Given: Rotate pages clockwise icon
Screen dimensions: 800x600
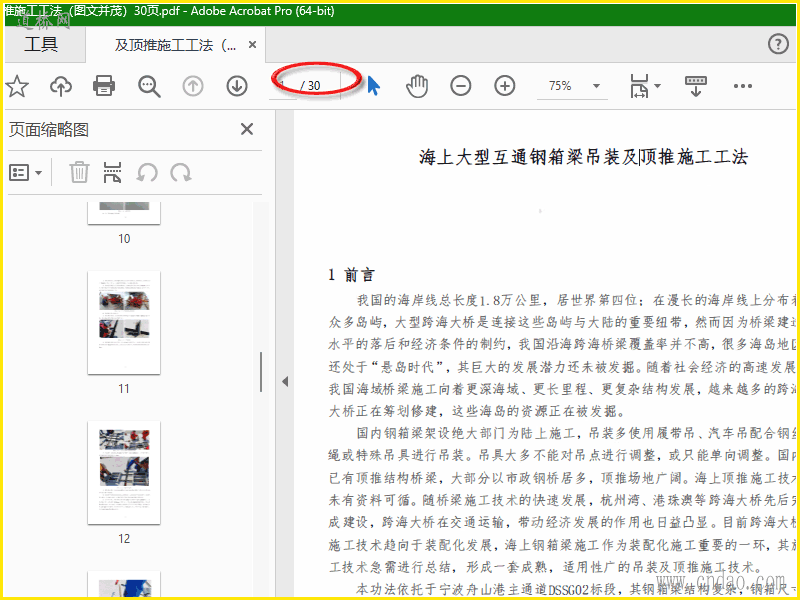Looking at the screenshot, I should (181, 173).
